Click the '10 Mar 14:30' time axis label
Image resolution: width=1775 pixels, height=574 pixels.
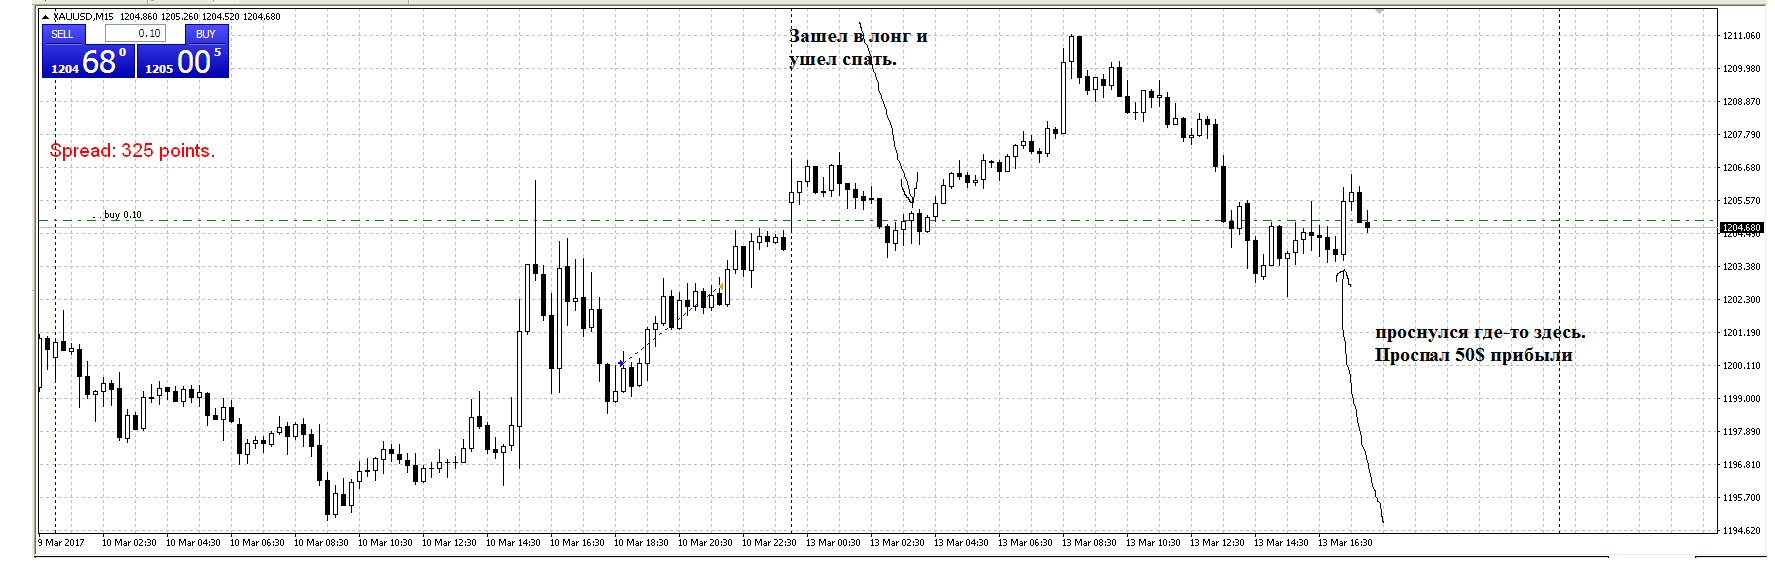click(x=512, y=543)
